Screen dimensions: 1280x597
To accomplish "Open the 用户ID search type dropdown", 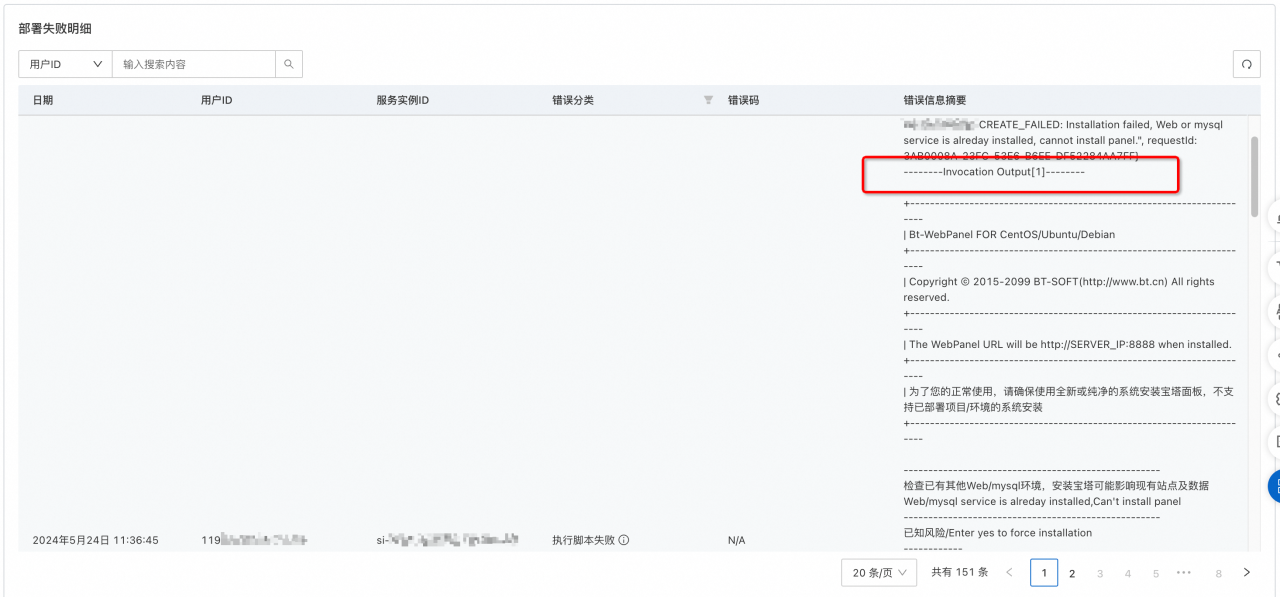I will click(65, 64).
